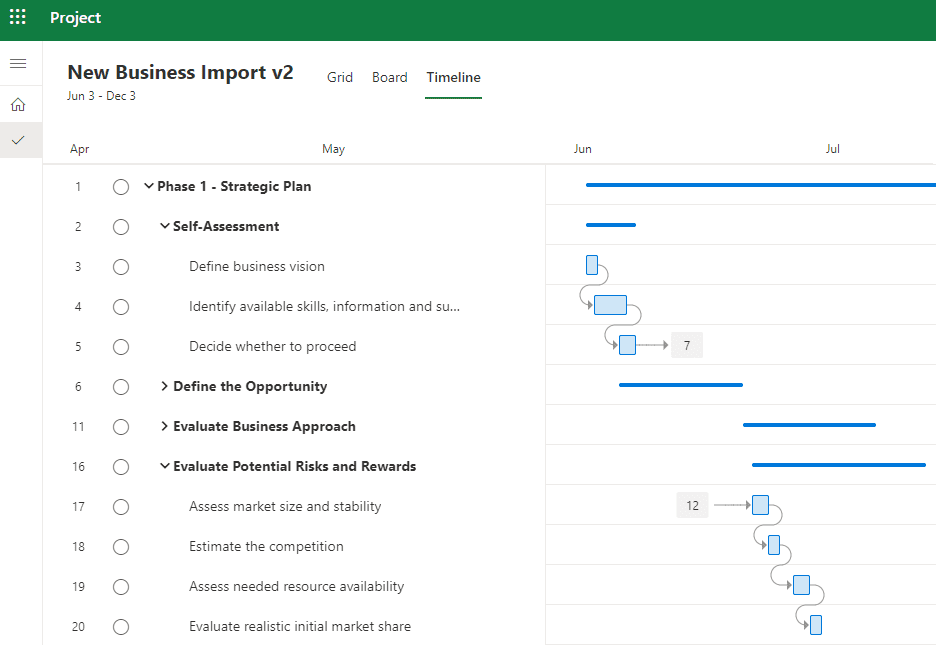Collapse Phase 1 - Strategic Plan group
Screen dimensions: 936x645
[x=149, y=186]
